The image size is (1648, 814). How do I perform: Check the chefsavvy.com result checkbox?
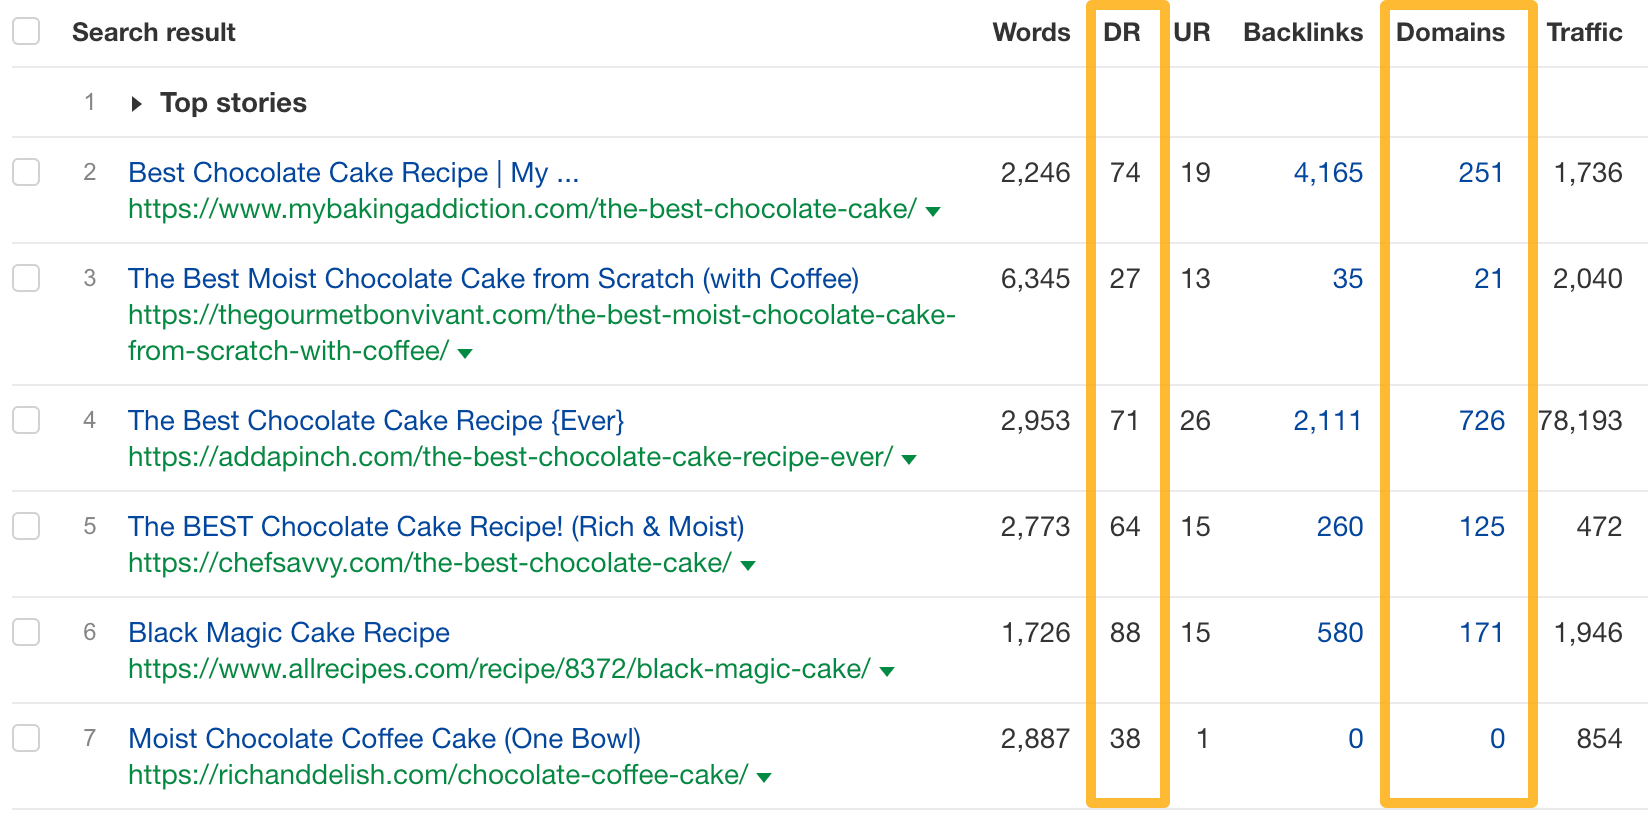click(26, 525)
